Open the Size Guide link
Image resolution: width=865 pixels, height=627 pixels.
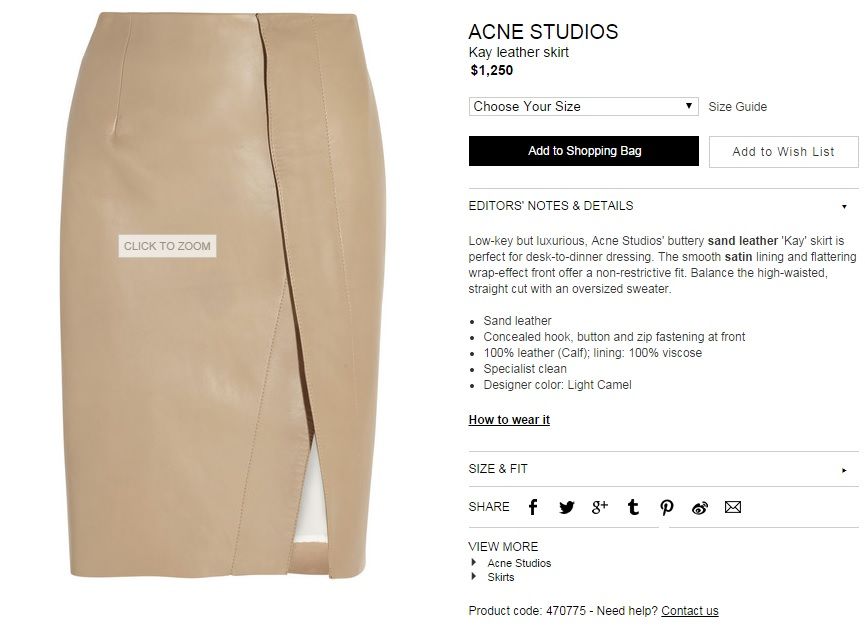coord(738,107)
